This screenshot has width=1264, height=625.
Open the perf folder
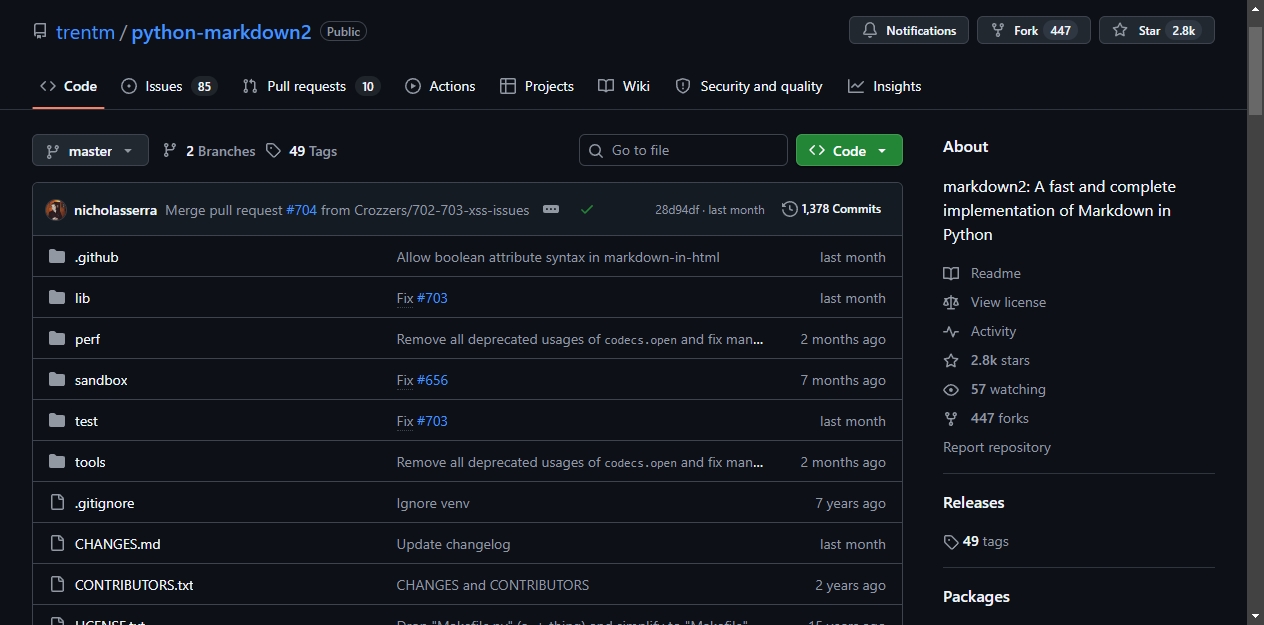(x=87, y=339)
